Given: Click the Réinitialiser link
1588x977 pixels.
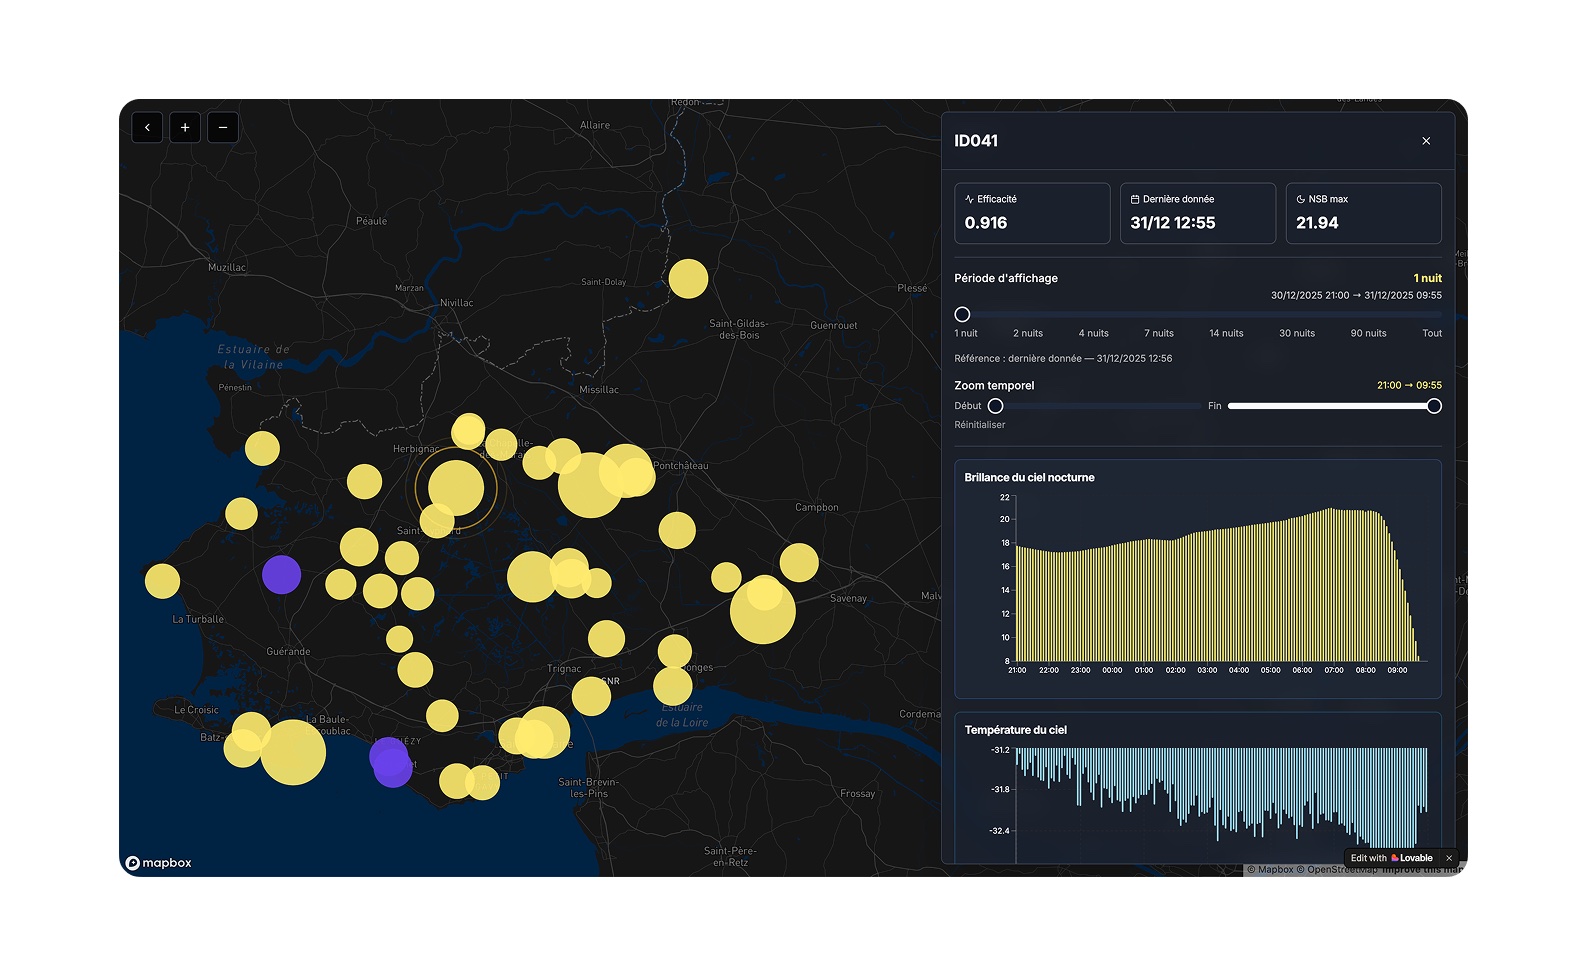Looking at the screenshot, I should coord(980,425).
